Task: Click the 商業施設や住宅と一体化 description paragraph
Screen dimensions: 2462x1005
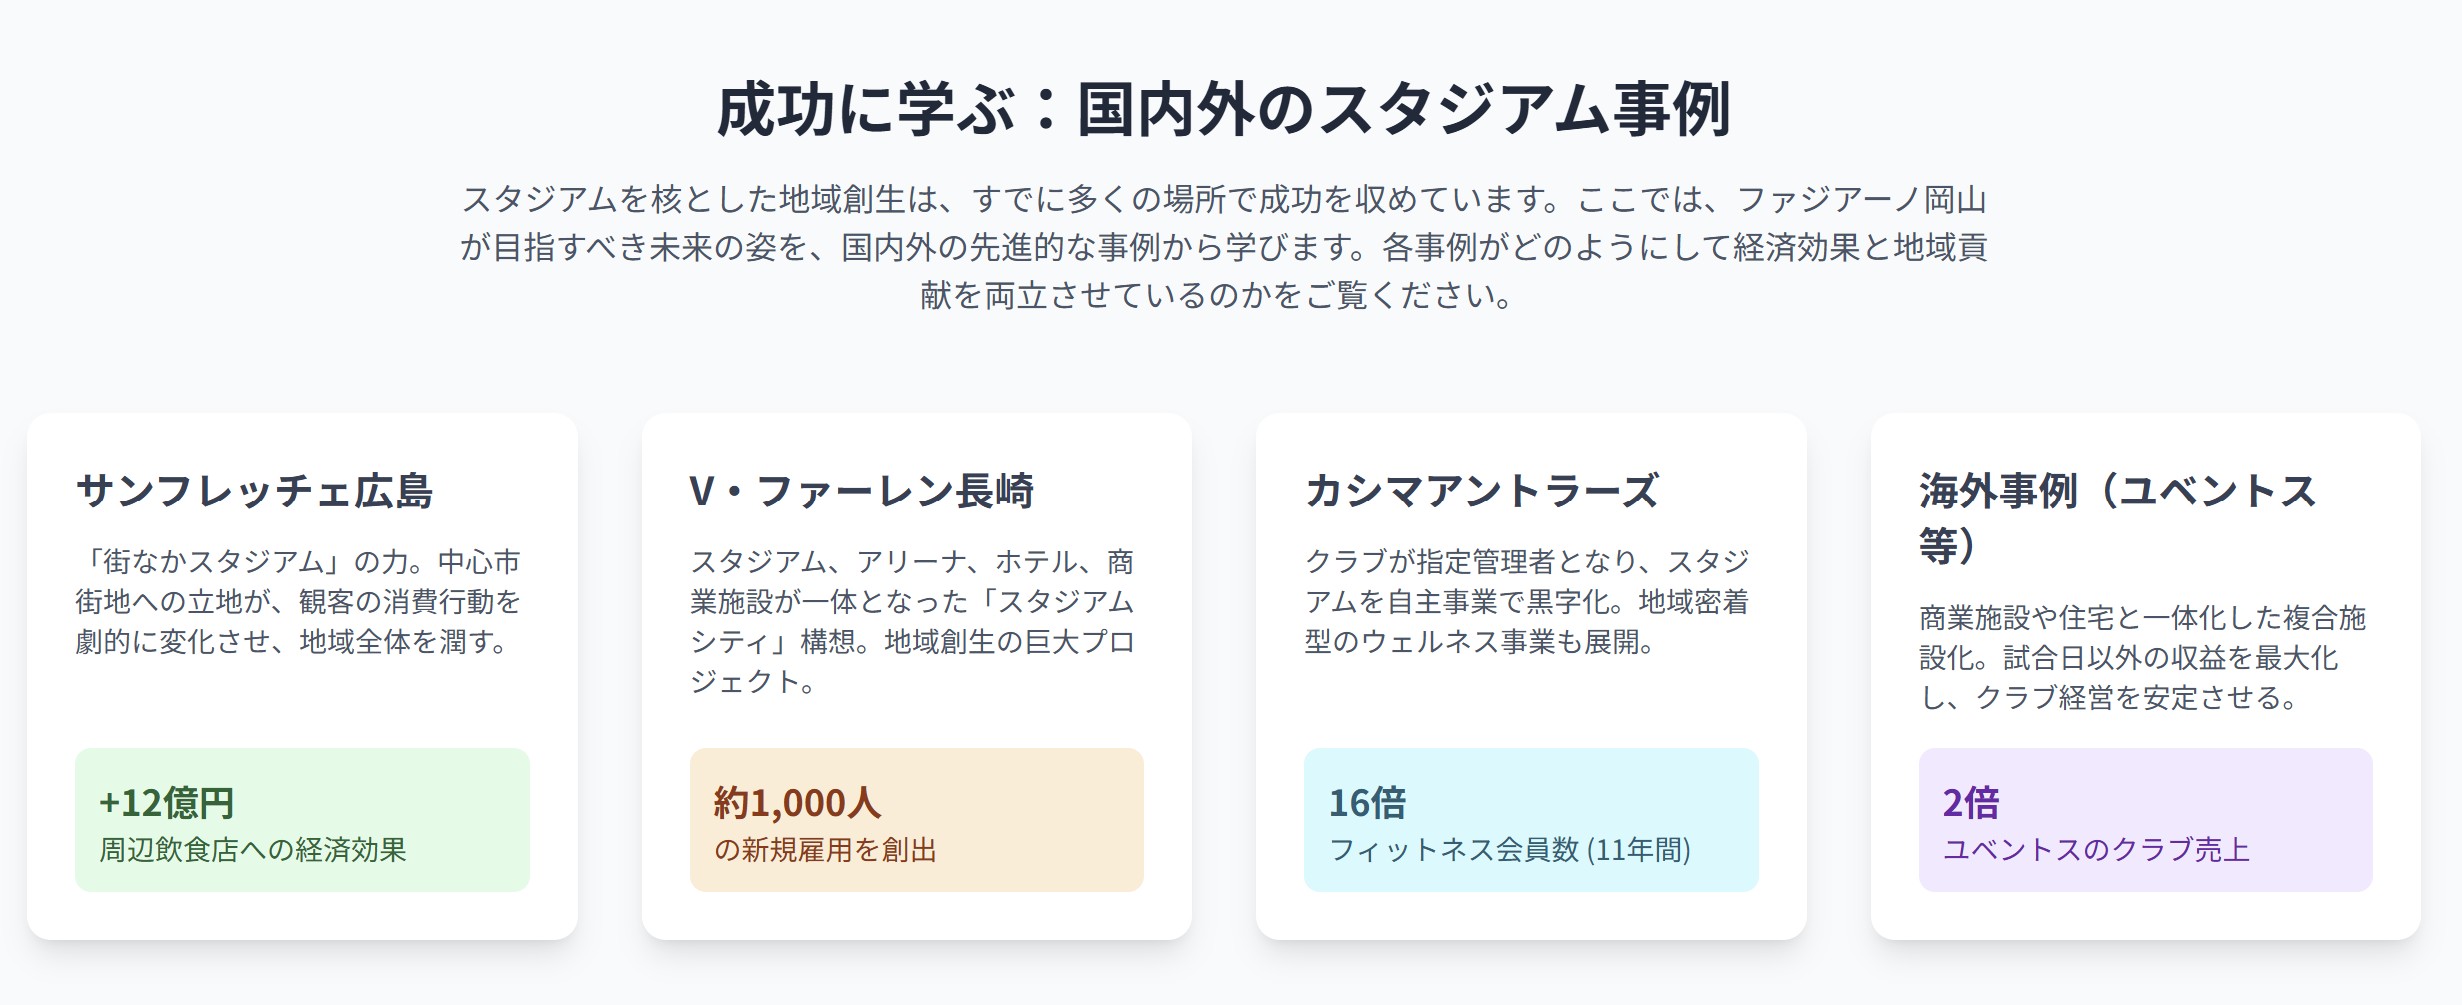Action: (x=2142, y=658)
